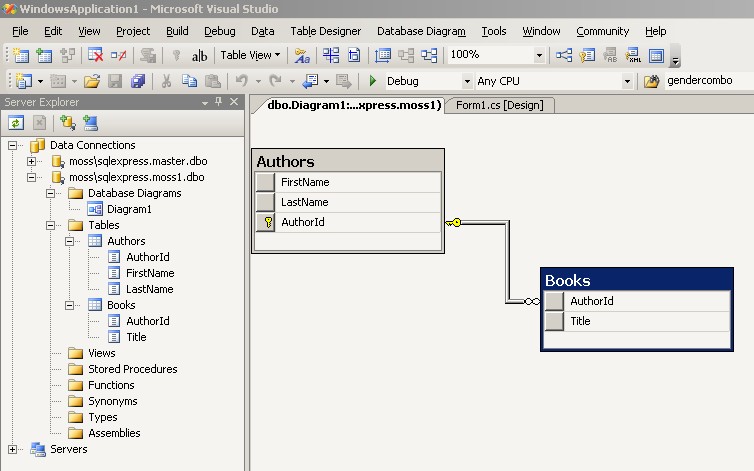Select the Stored Procedures folder
Viewport: 754px width, 471px height.
tap(133, 369)
